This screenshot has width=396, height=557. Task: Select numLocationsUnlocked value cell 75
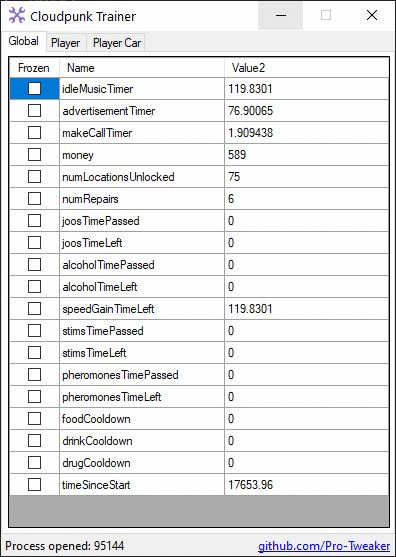click(307, 177)
